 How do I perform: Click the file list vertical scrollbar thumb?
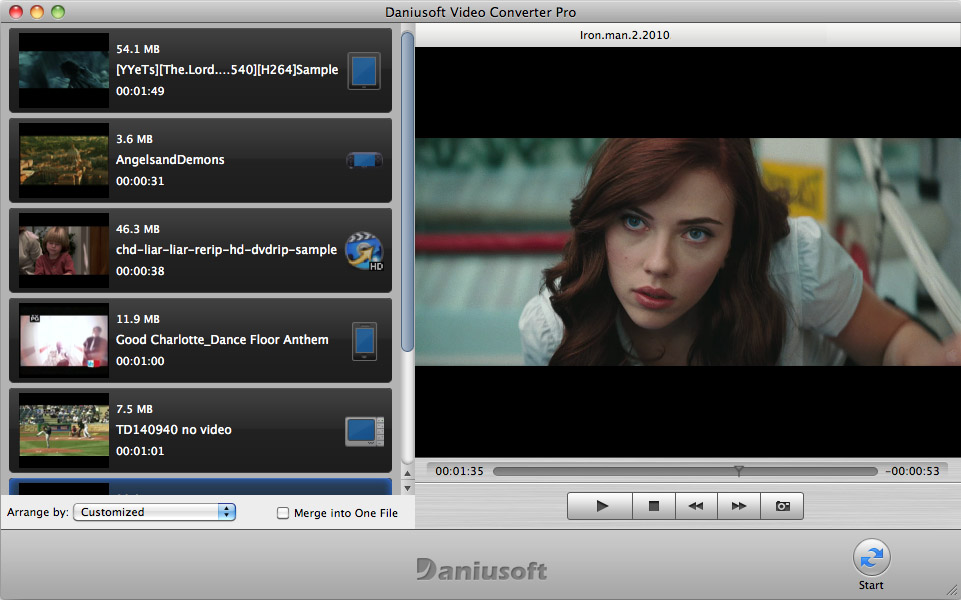point(407,192)
